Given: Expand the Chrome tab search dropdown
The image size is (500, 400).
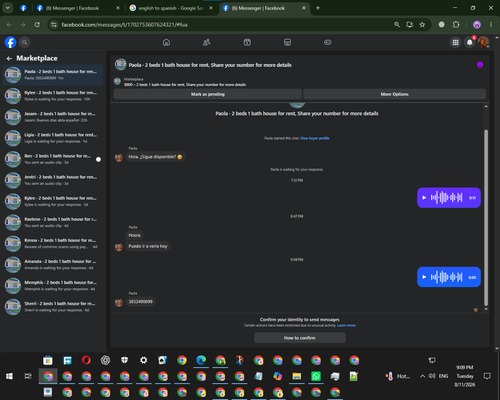Looking at the screenshot, I should click(x=8, y=8).
